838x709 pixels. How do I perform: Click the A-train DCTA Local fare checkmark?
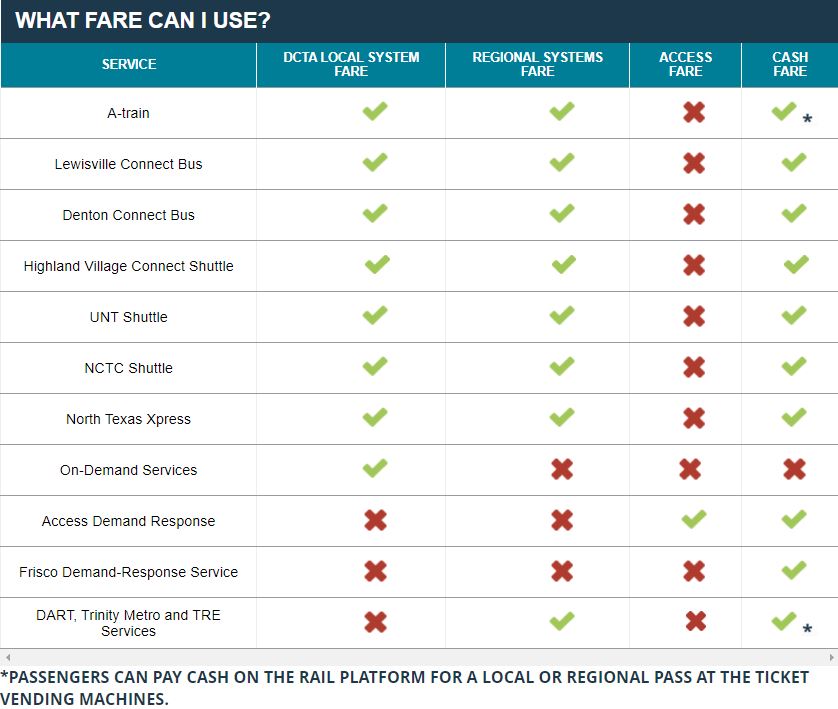coord(375,111)
